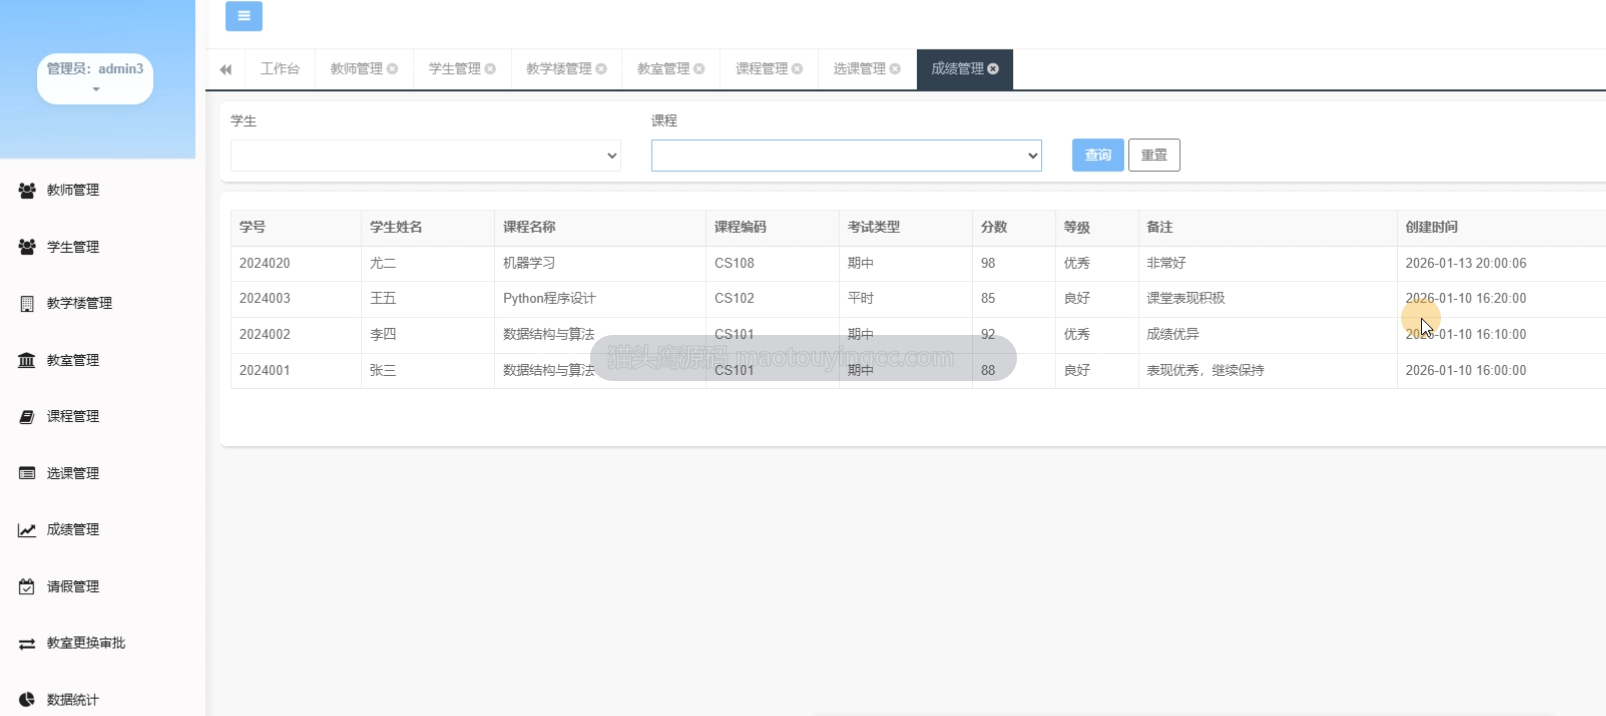Image resolution: width=1606 pixels, height=716 pixels.
Task: Click the classroom management bank icon
Action: pyautogui.click(x=27, y=360)
